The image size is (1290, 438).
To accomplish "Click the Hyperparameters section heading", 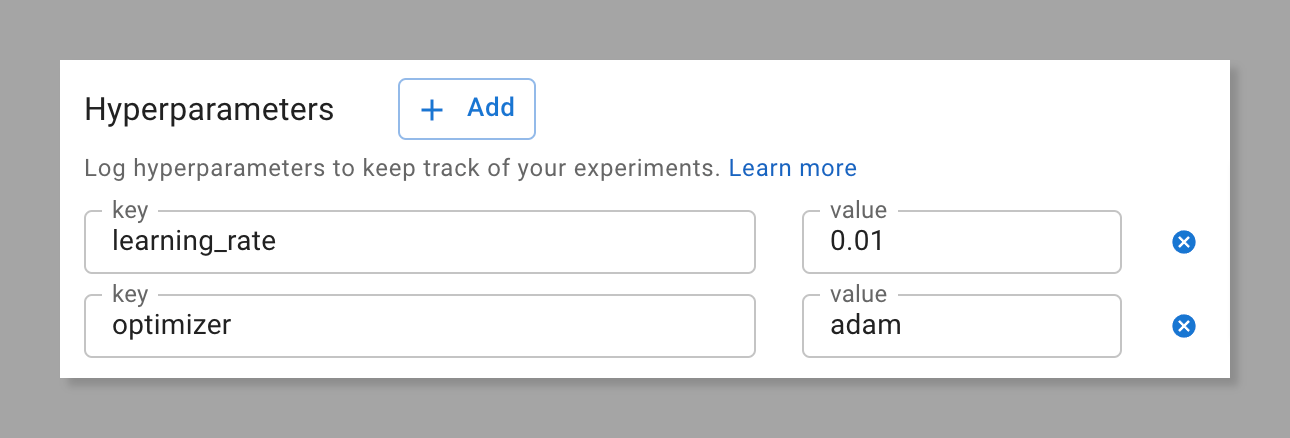I will coord(209,109).
